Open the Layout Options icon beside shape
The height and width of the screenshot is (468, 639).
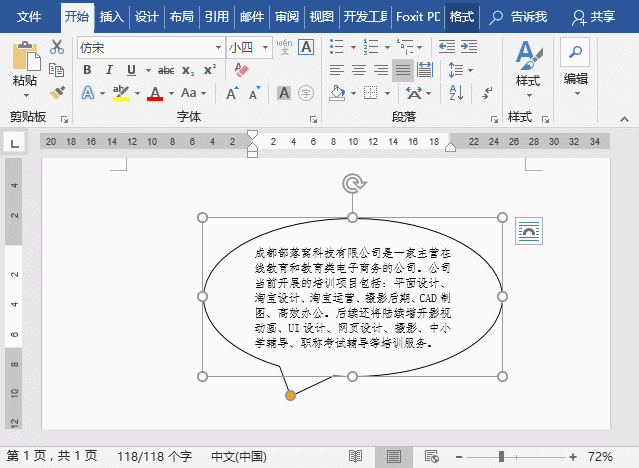pyautogui.click(x=528, y=231)
